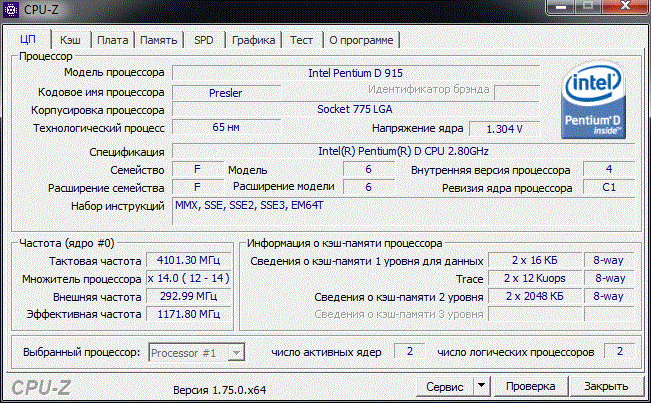
Task: Switch to the ЦП tab
Action: click(x=28, y=39)
